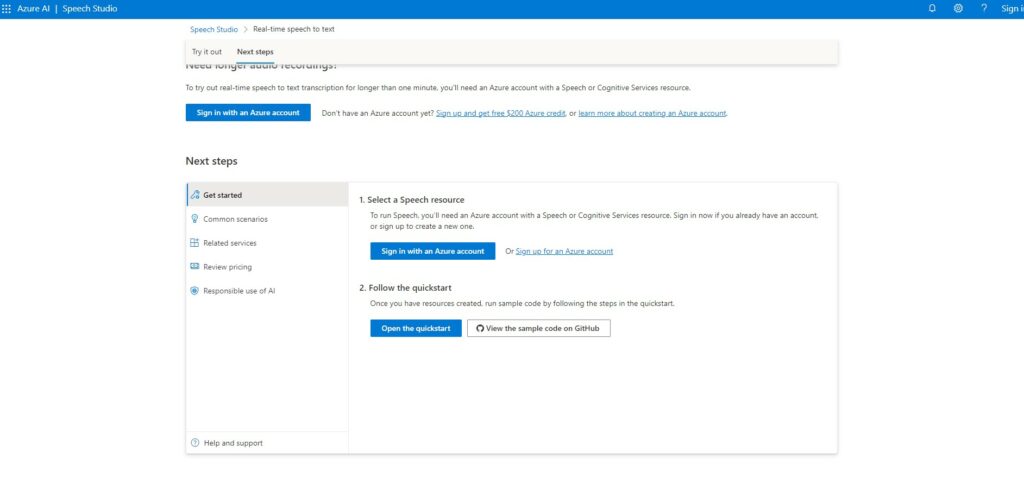View the sample code on GitHub
This screenshot has width=1024, height=501.
(x=539, y=328)
